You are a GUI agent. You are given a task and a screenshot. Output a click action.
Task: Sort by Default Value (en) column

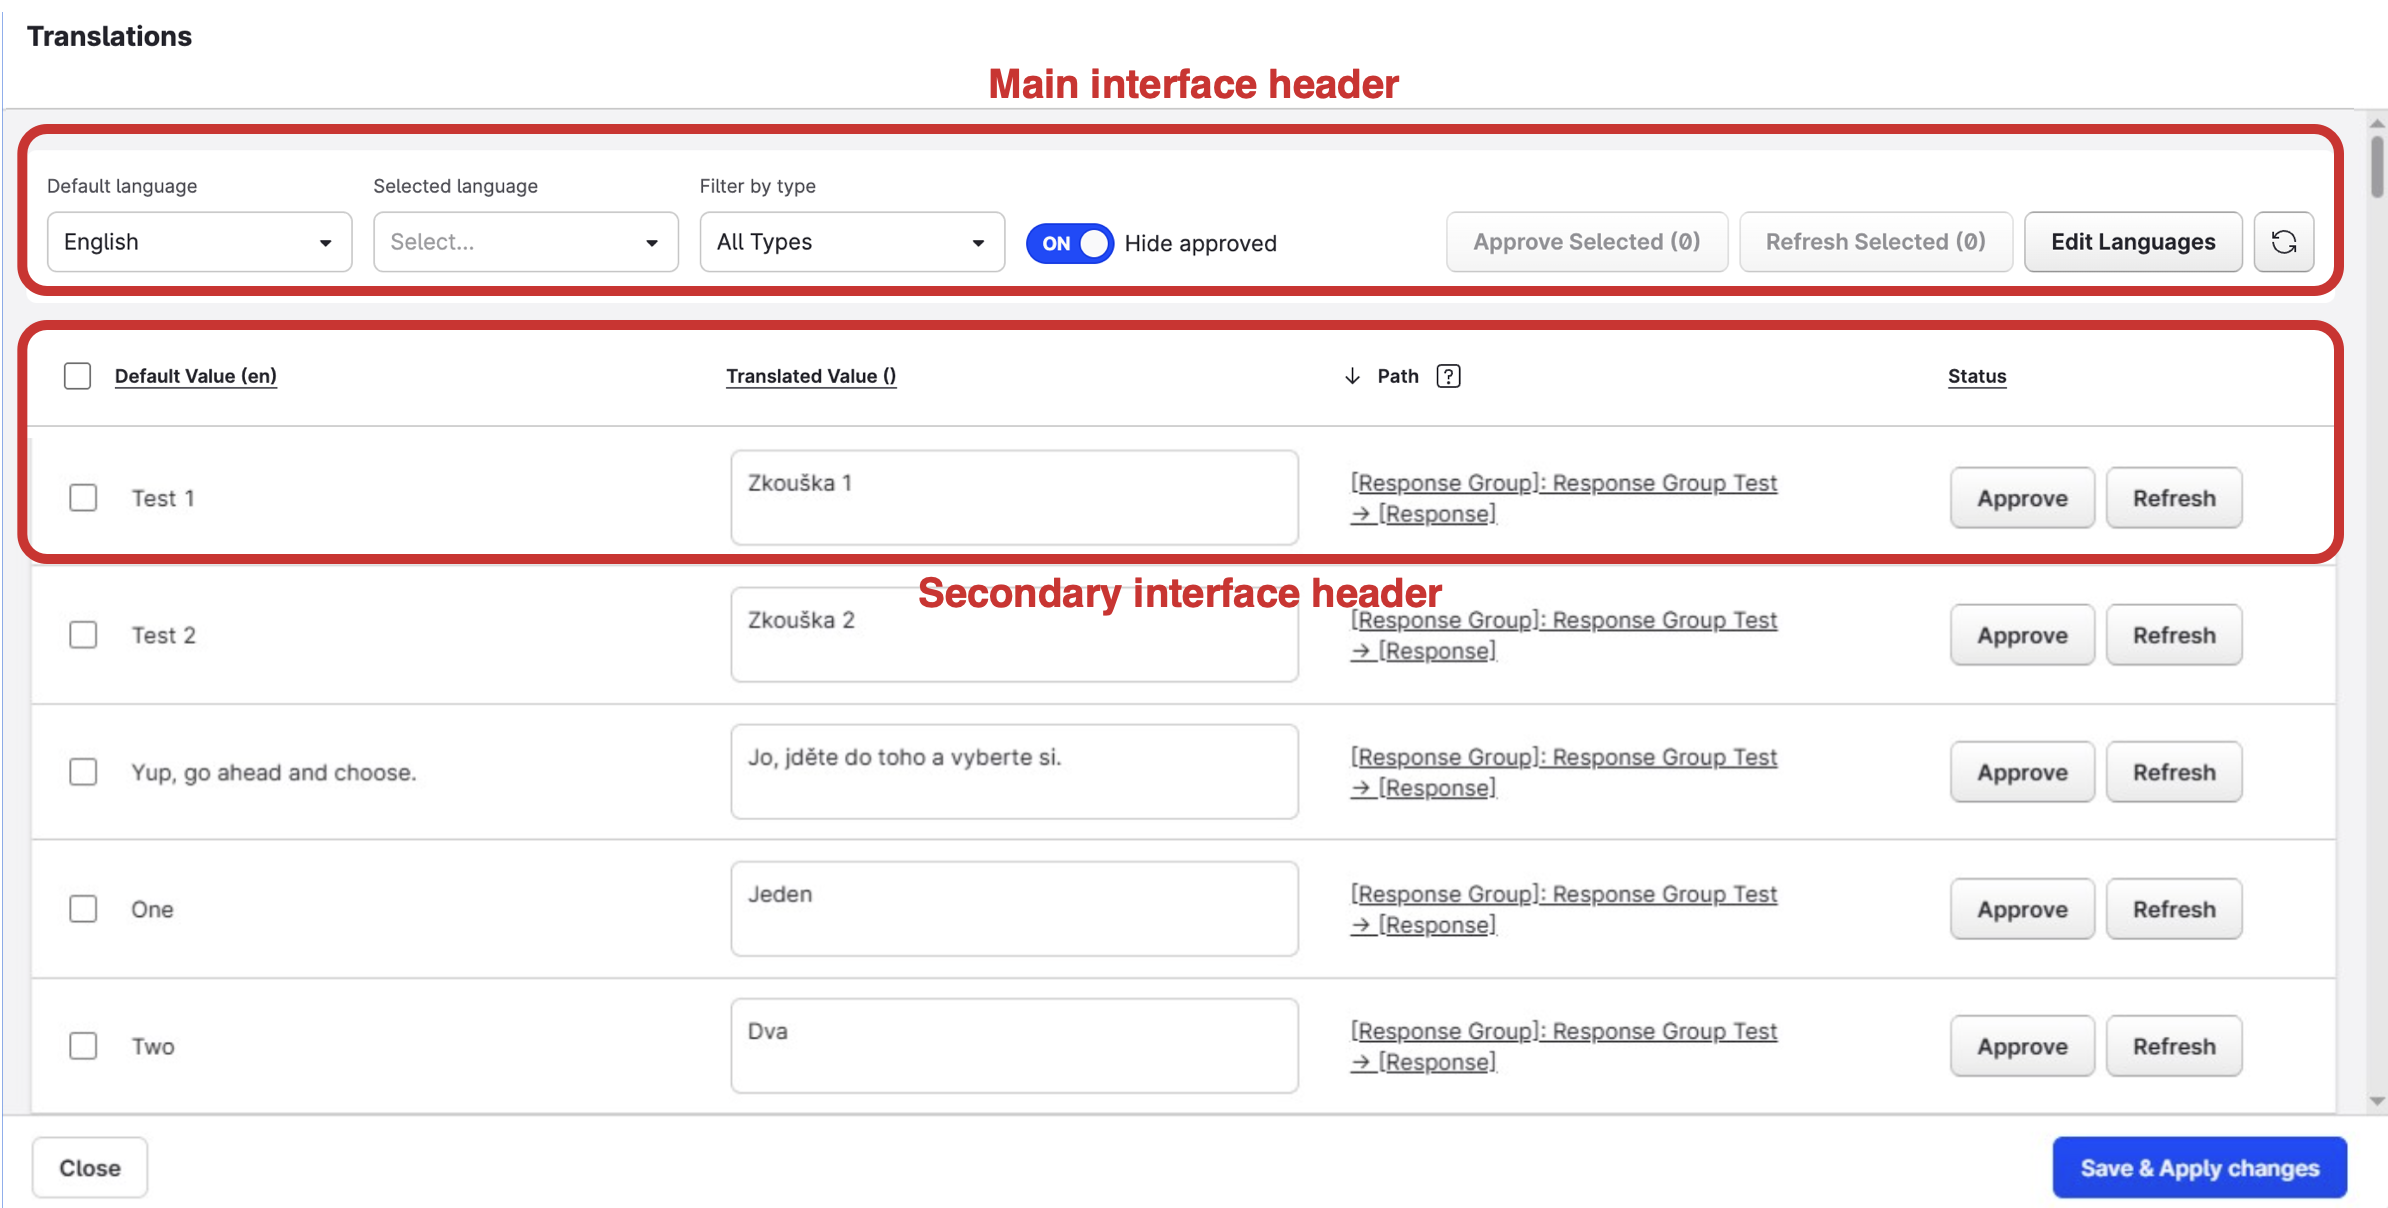tap(195, 376)
